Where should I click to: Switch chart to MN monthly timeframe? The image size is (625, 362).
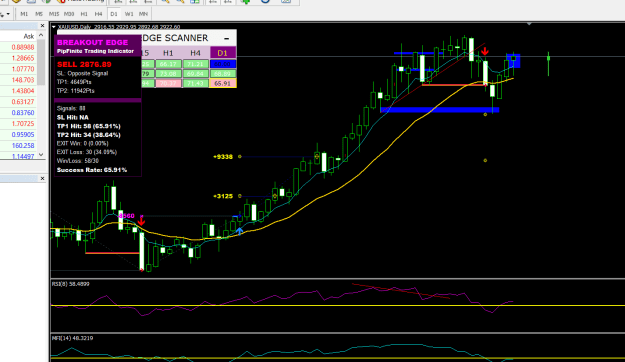point(143,14)
